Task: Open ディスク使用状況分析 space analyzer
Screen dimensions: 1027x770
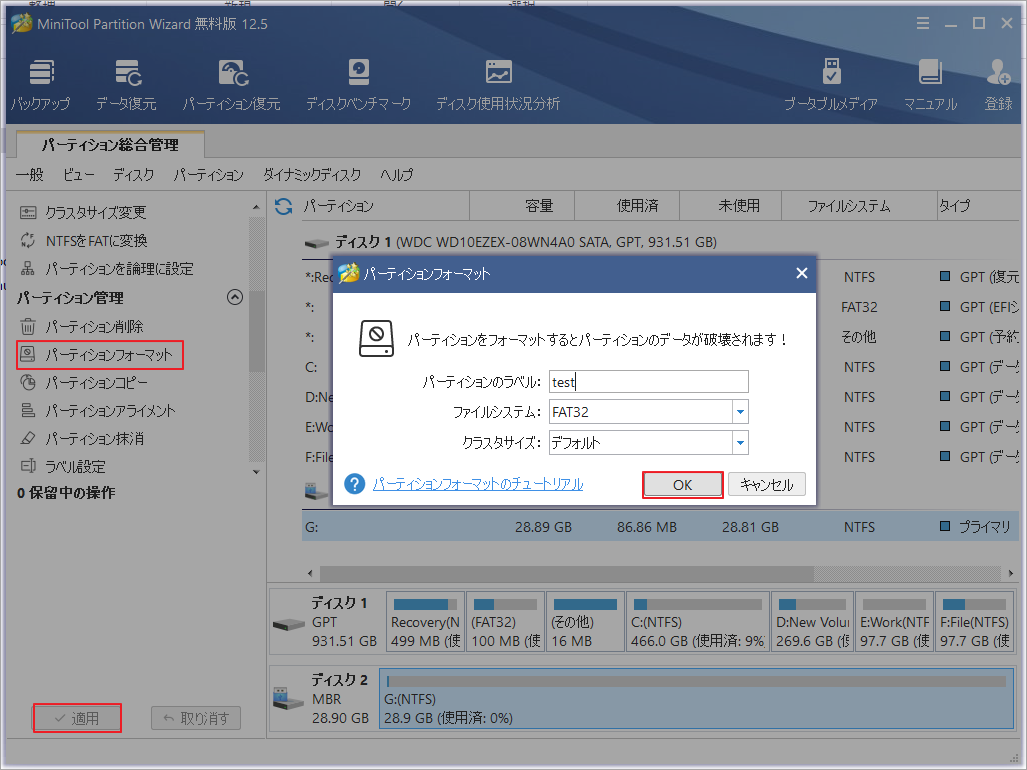Action: point(498,85)
